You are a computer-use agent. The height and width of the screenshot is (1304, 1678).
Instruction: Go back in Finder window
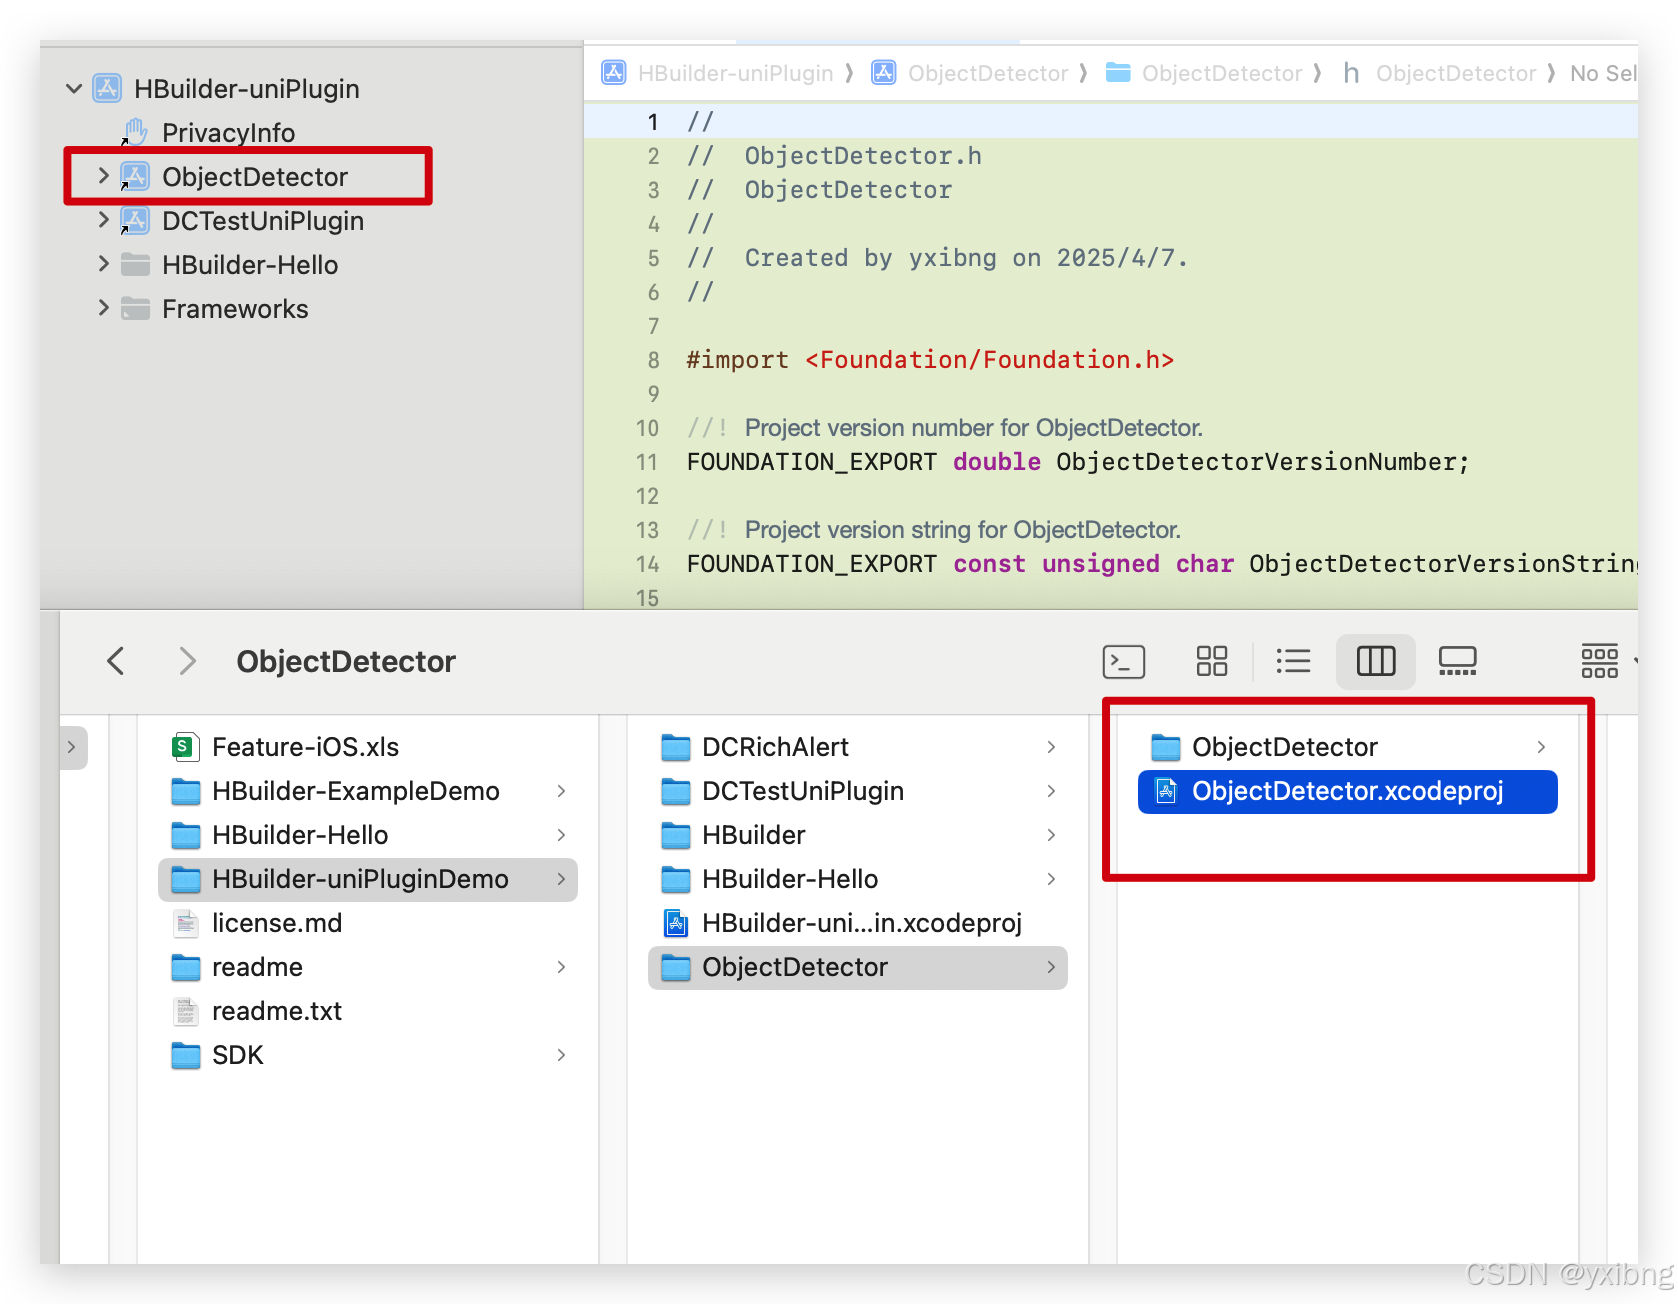116,661
